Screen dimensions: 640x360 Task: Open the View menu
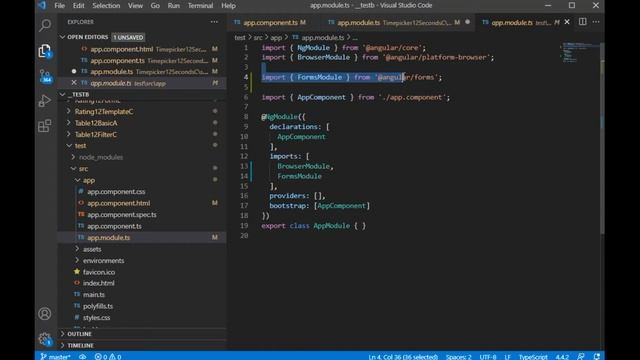[x=135, y=6]
